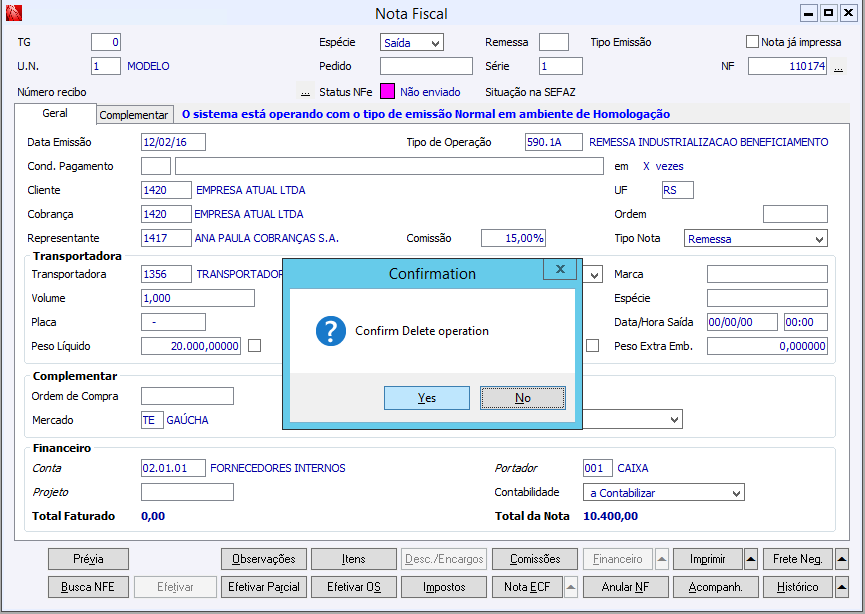
Task: Click the Peso Líquido value field
Action: [191, 346]
